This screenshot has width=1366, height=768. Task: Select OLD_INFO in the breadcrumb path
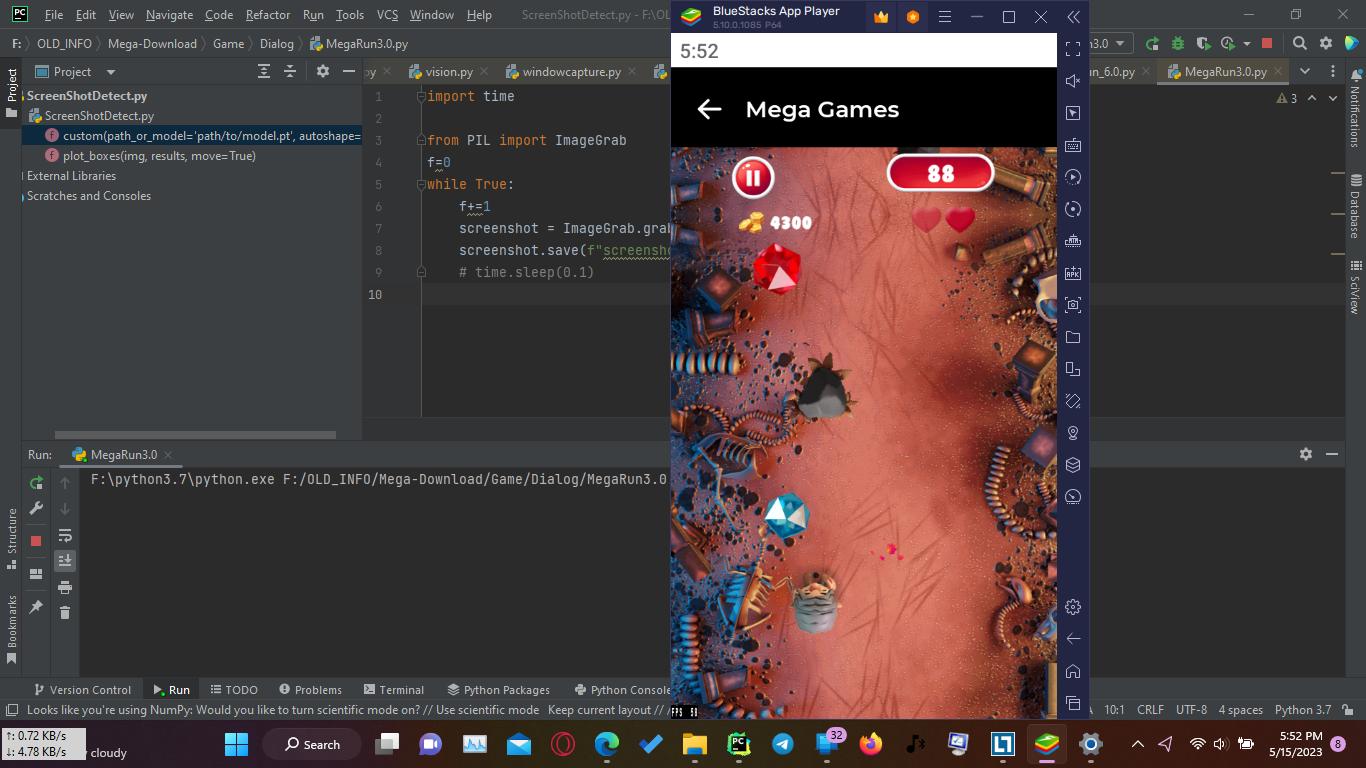64,44
